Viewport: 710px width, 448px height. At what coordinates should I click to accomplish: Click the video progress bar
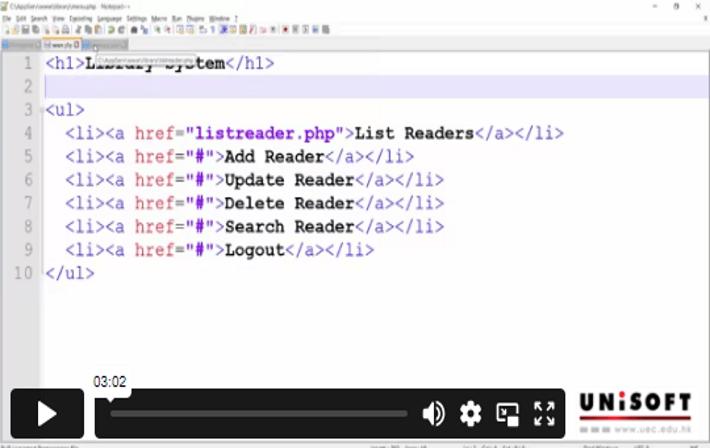coord(258,414)
